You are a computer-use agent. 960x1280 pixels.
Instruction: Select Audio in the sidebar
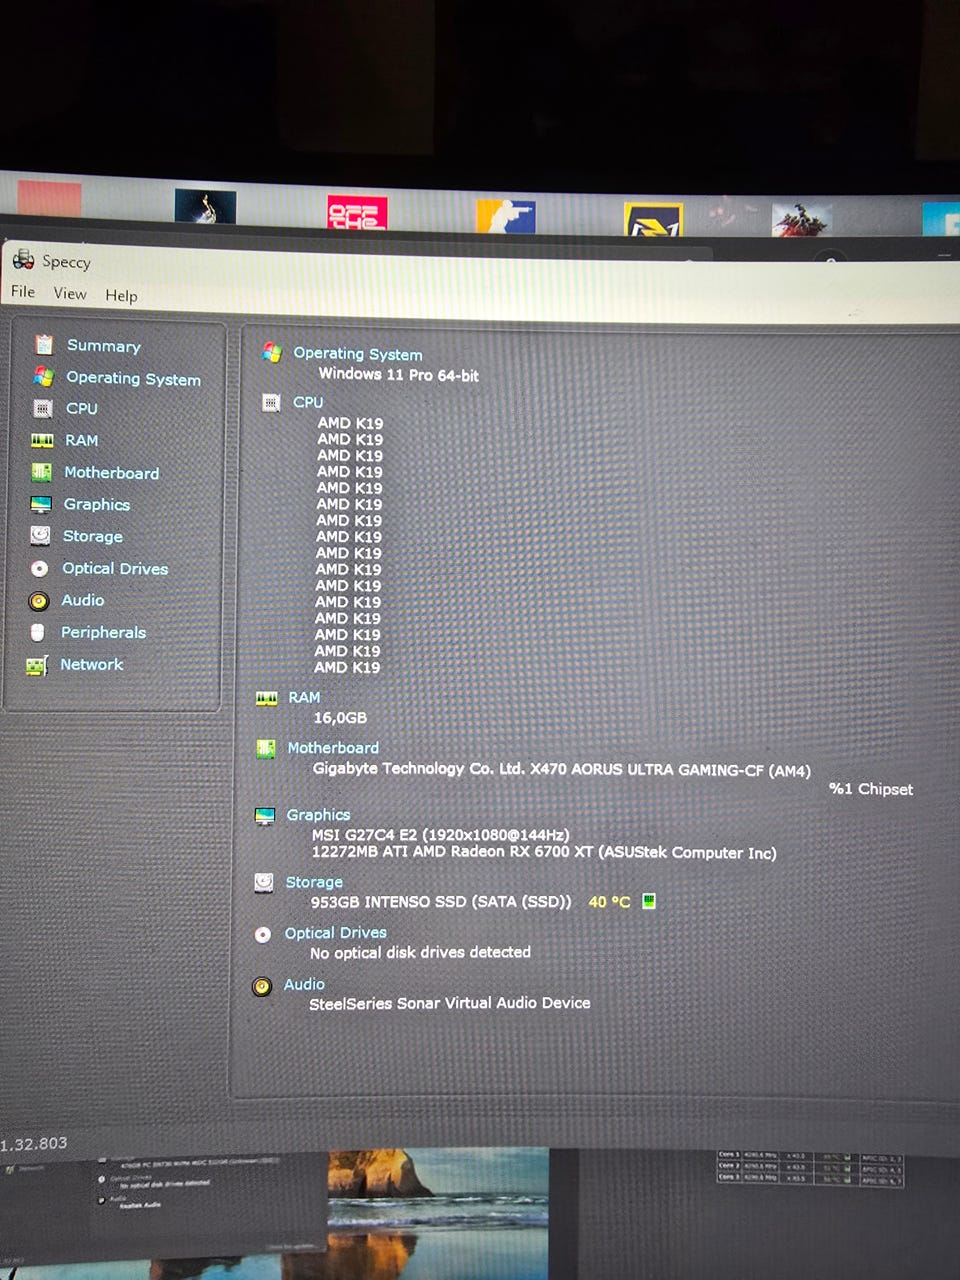pyautogui.click(x=83, y=600)
